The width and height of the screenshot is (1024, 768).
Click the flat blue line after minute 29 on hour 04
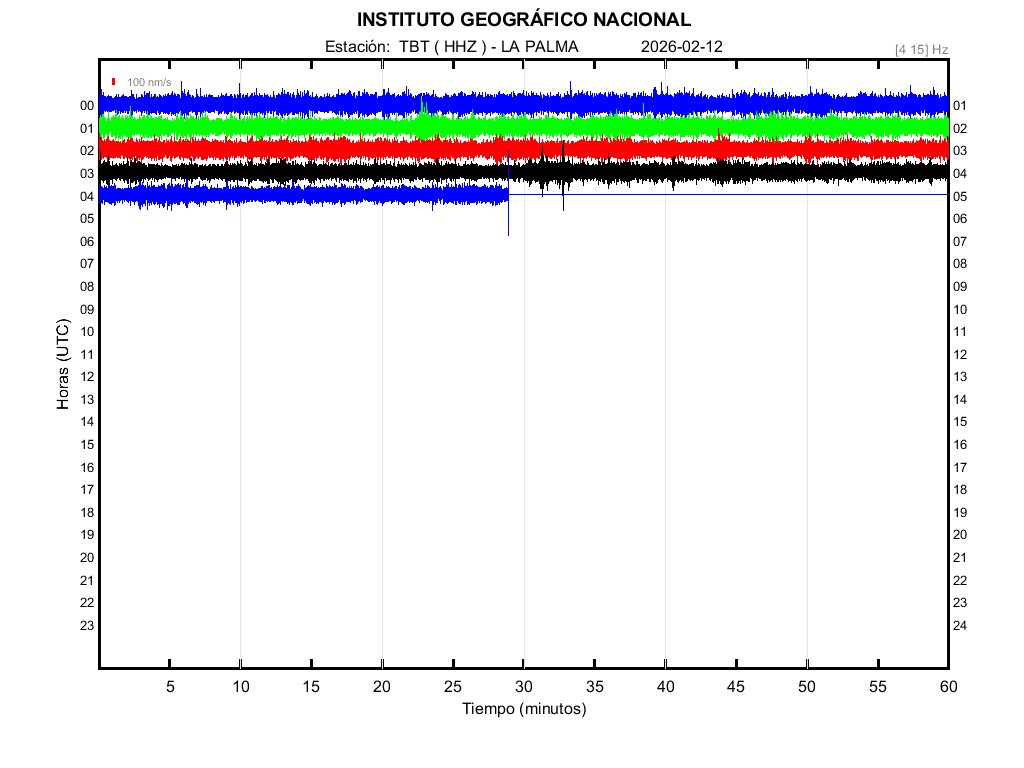(729, 195)
